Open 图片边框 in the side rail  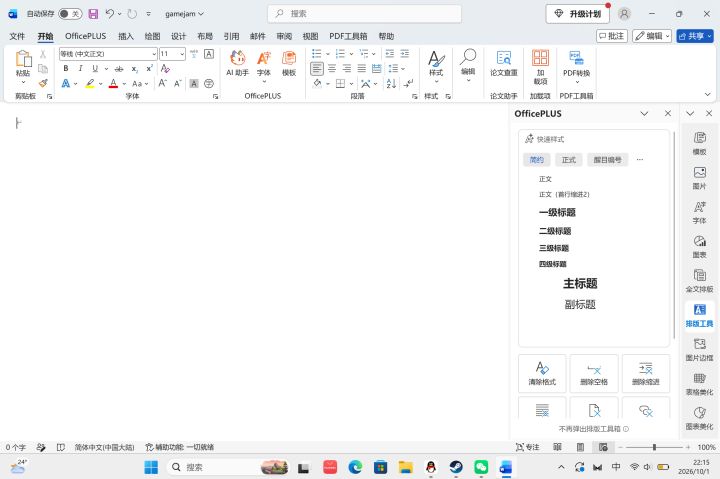coord(699,349)
